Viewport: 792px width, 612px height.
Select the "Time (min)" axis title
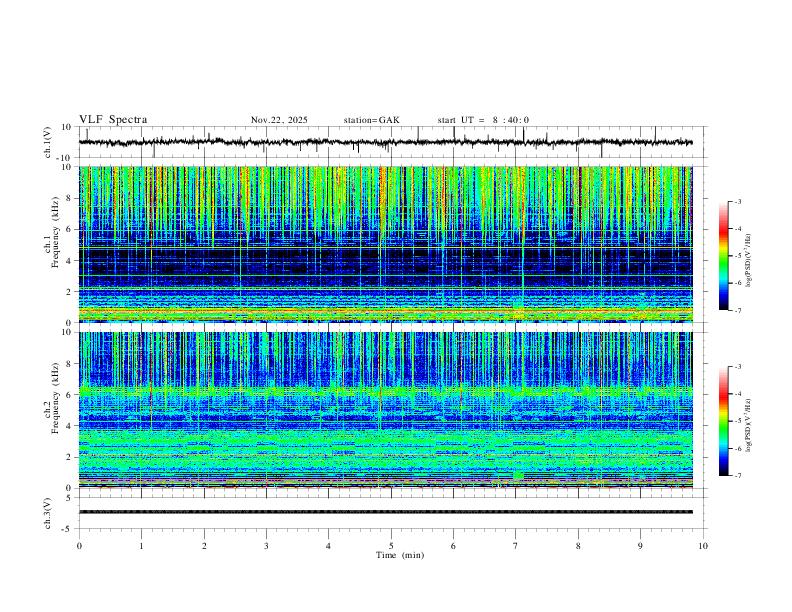(x=400, y=555)
